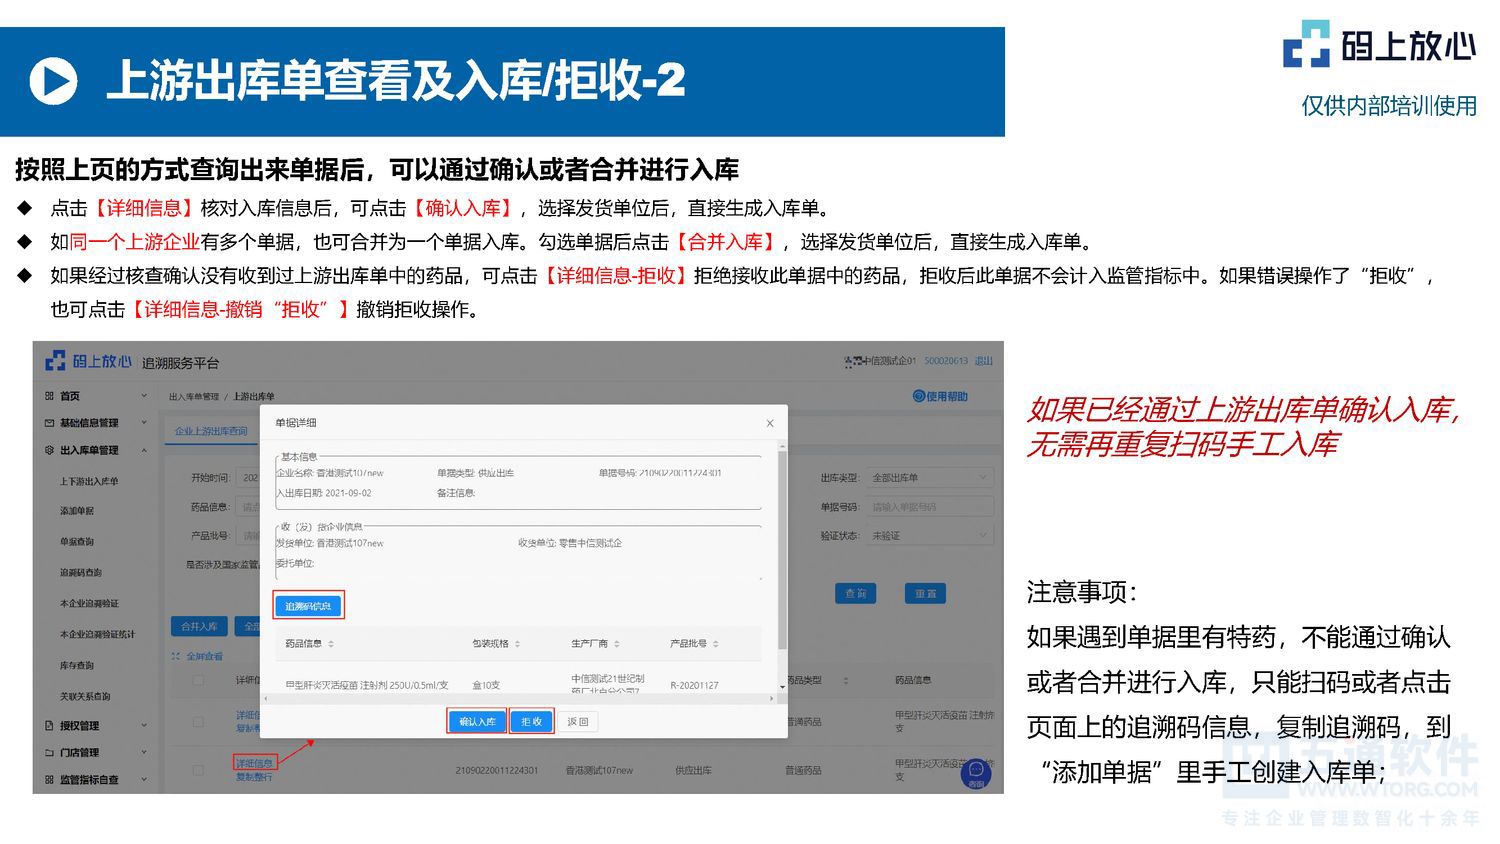Click the customer service chat icon

(x=975, y=773)
